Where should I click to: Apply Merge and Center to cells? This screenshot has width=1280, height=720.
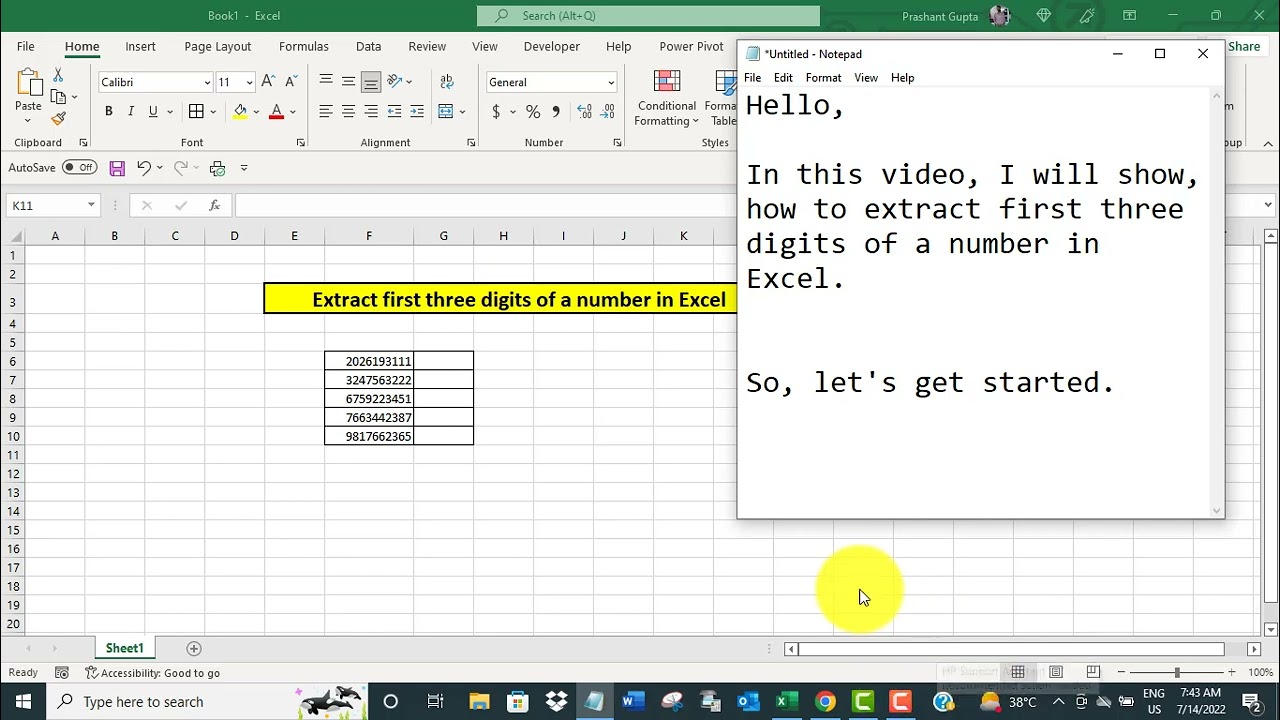(446, 111)
